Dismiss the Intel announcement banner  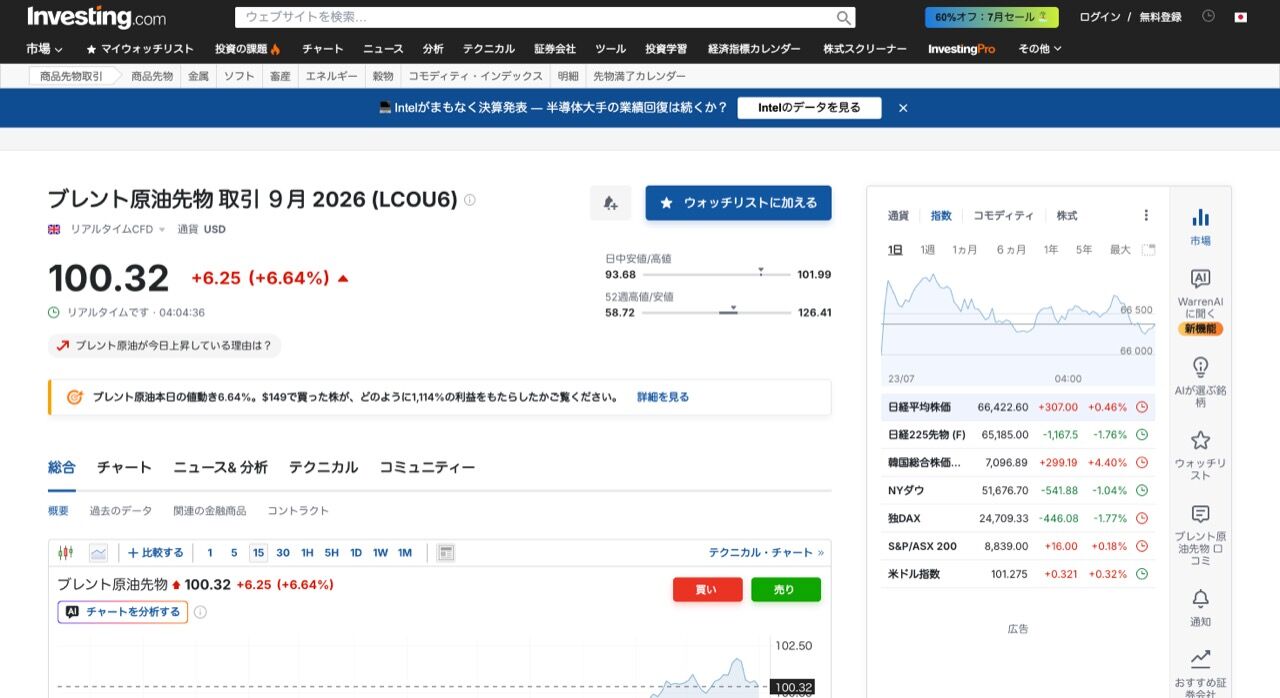click(x=903, y=108)
